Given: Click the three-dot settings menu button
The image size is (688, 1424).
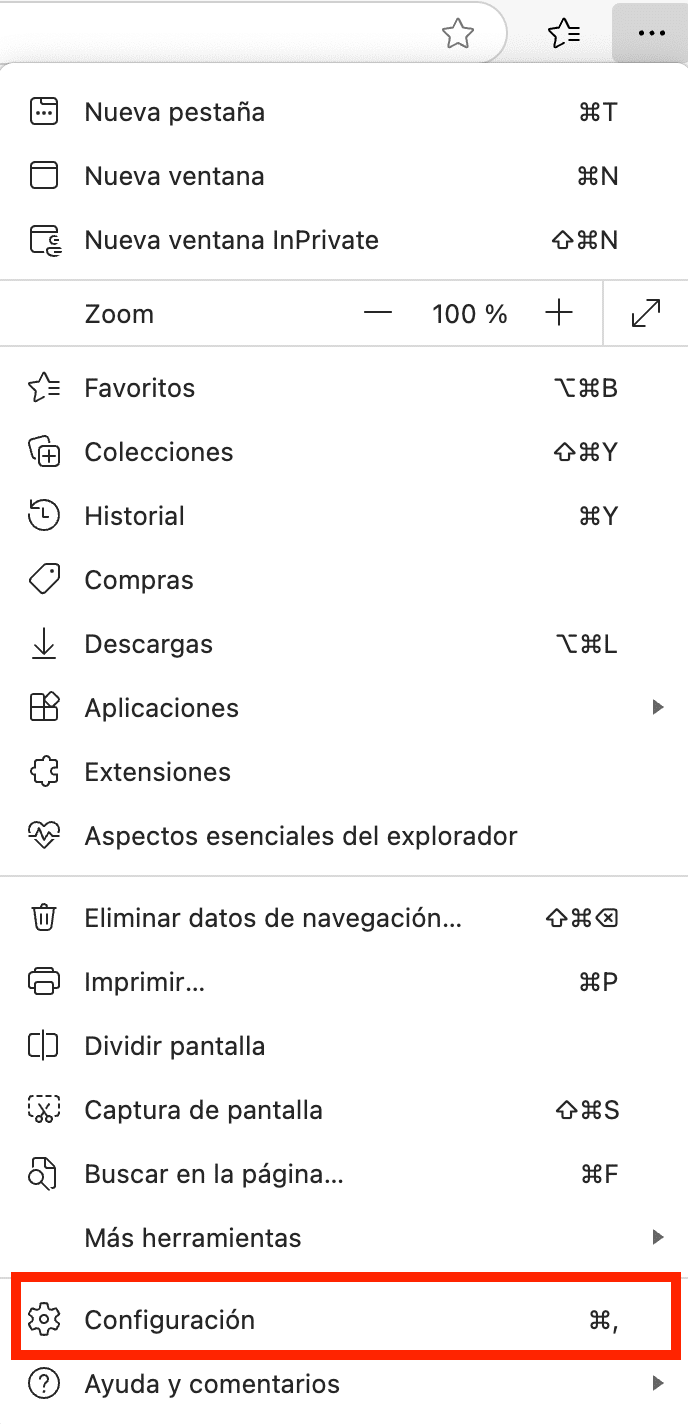Looking at the screenshot, I should point(650,34).
